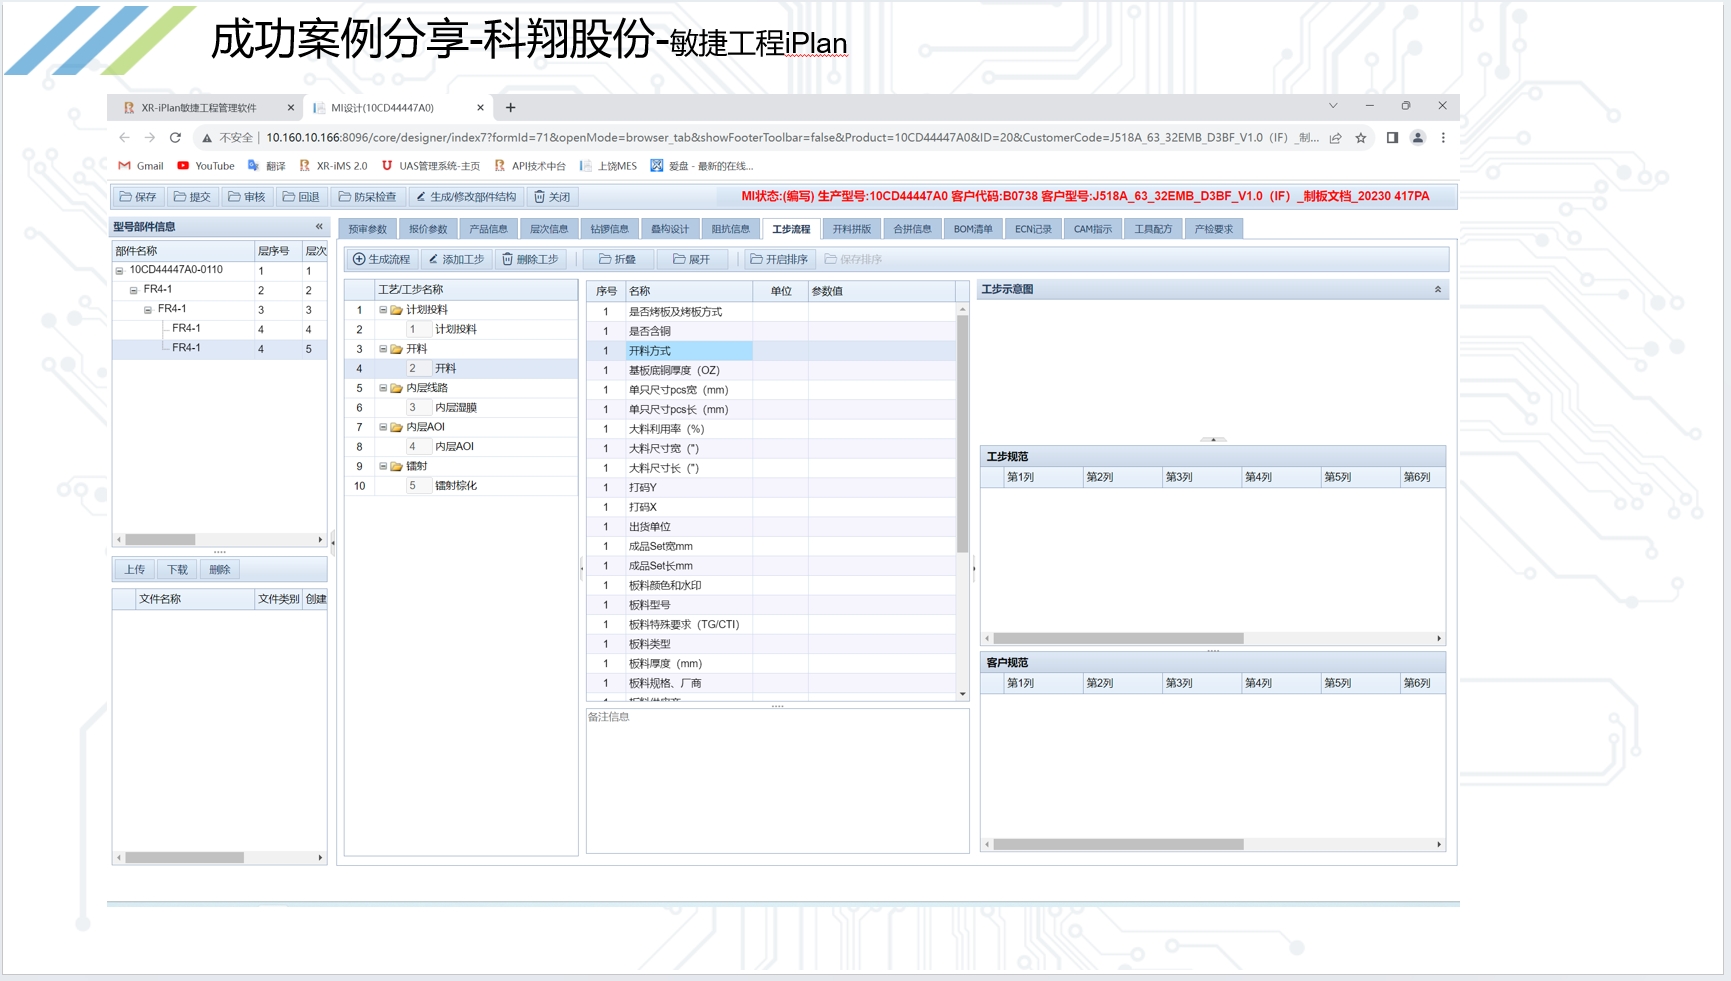
Task: Switch to the BOM清单 tab
Action: [x=973, y=229]
